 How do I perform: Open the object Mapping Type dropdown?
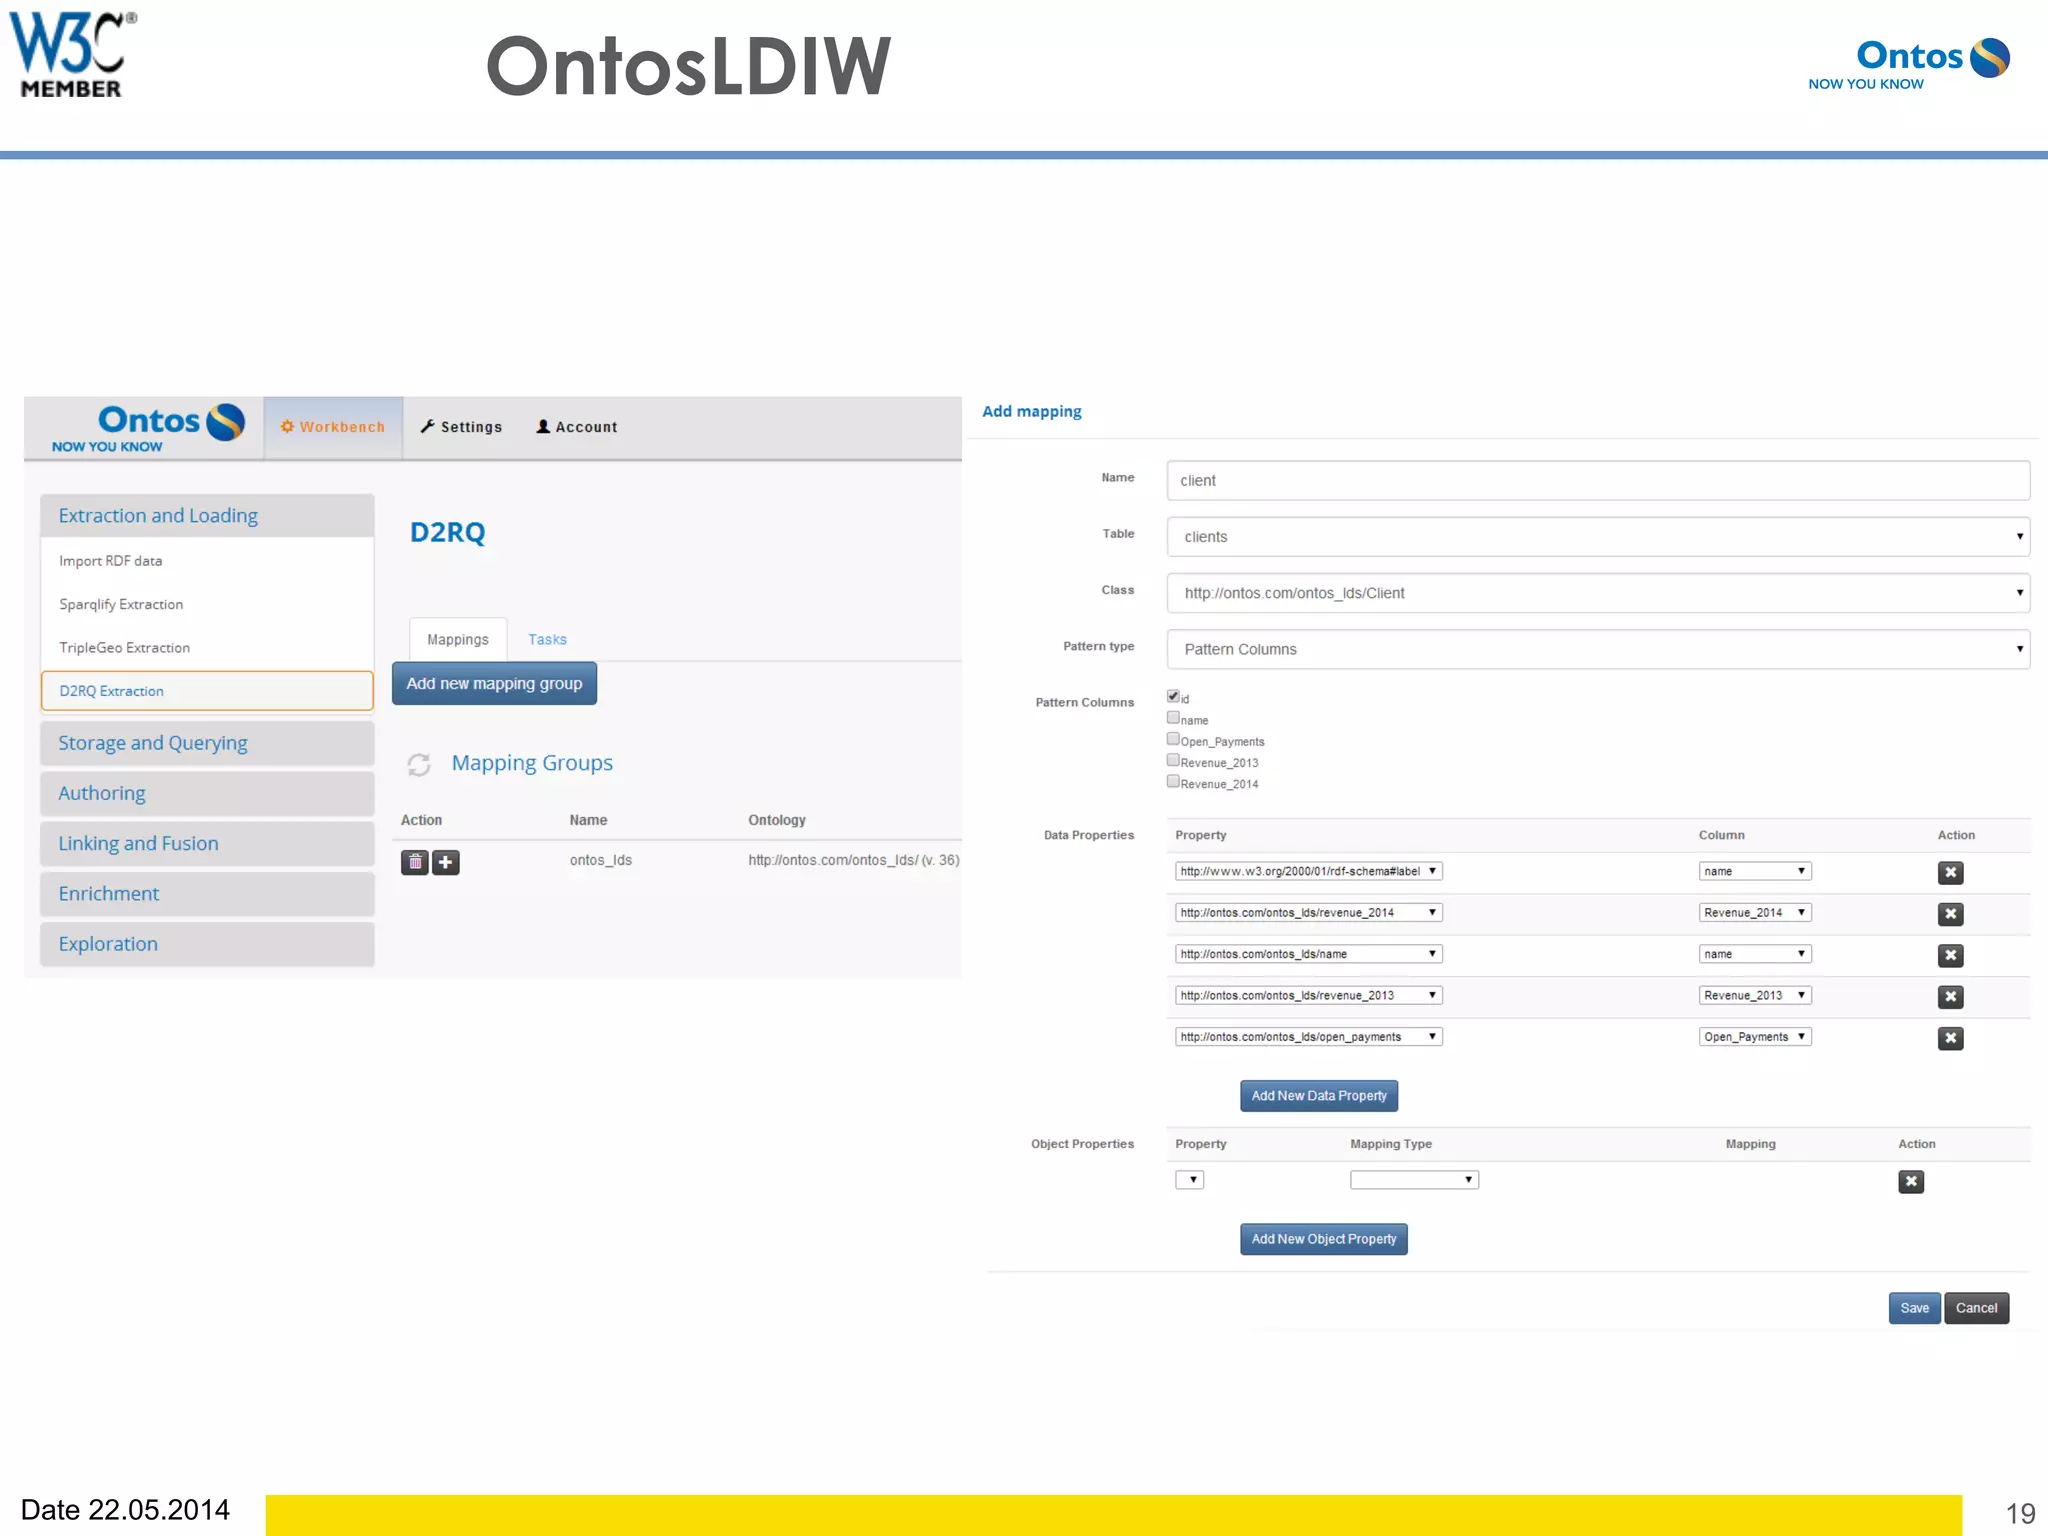[x=1414, y=1180]
